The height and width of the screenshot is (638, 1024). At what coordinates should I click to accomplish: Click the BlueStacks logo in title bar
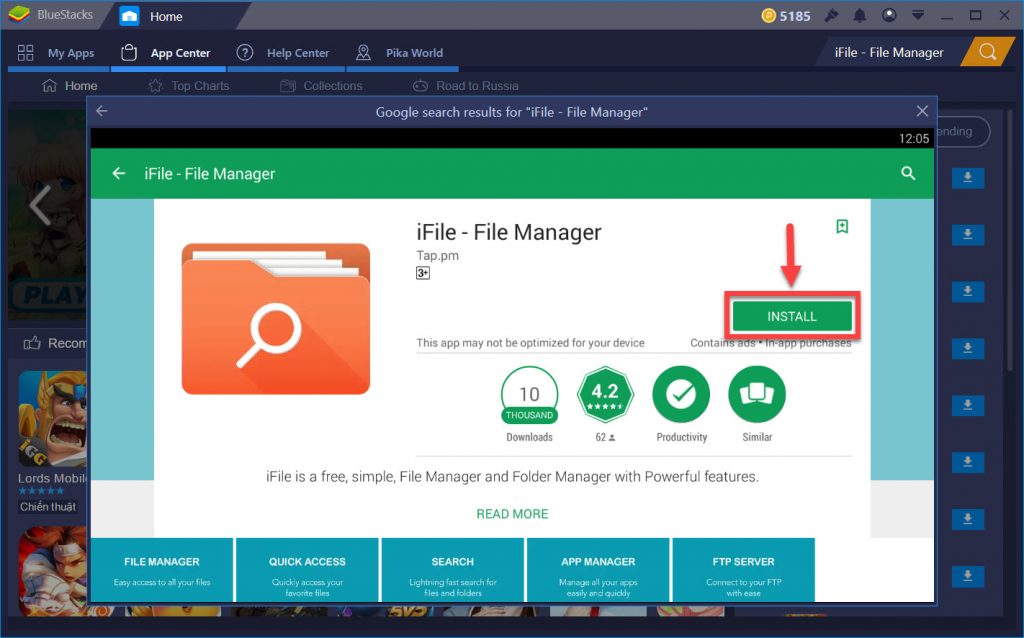pyautogui.click(x=19, y=14)
